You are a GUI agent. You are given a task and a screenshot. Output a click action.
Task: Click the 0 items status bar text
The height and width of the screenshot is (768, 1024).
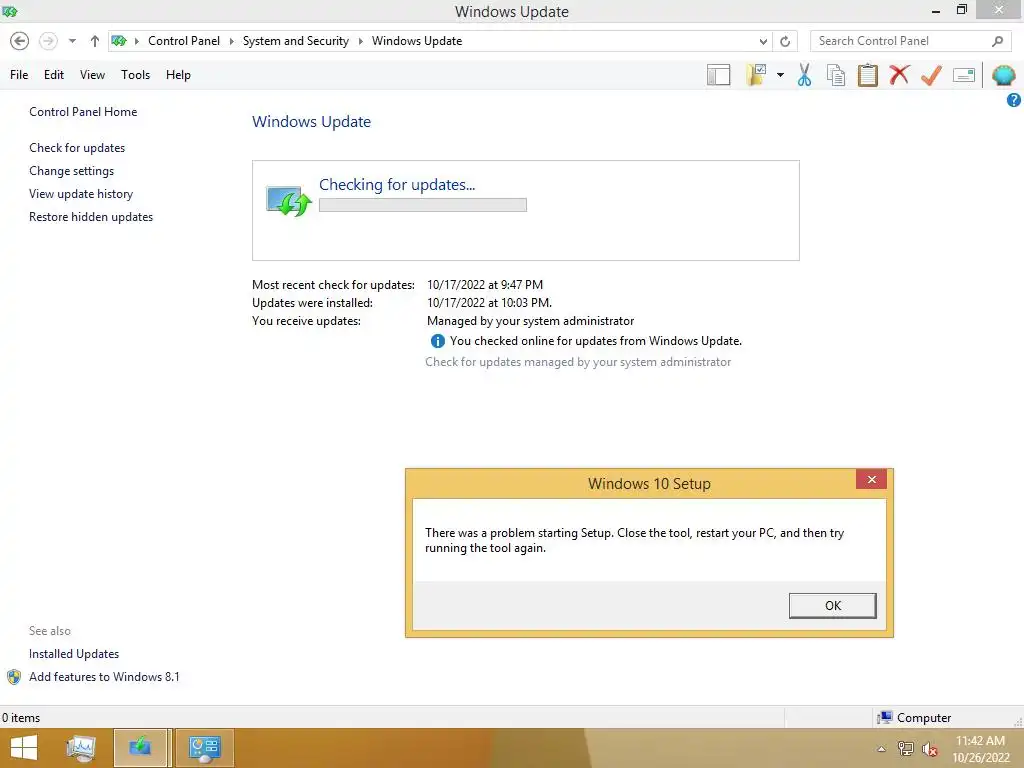click(x=21, y=718)
